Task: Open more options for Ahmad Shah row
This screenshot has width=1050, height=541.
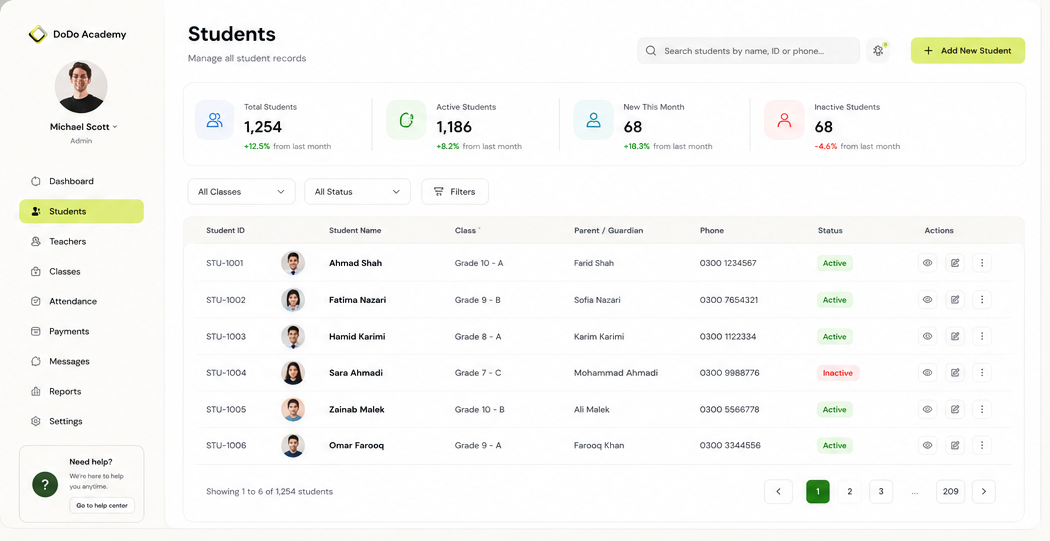Action: [x=982, y=263]
